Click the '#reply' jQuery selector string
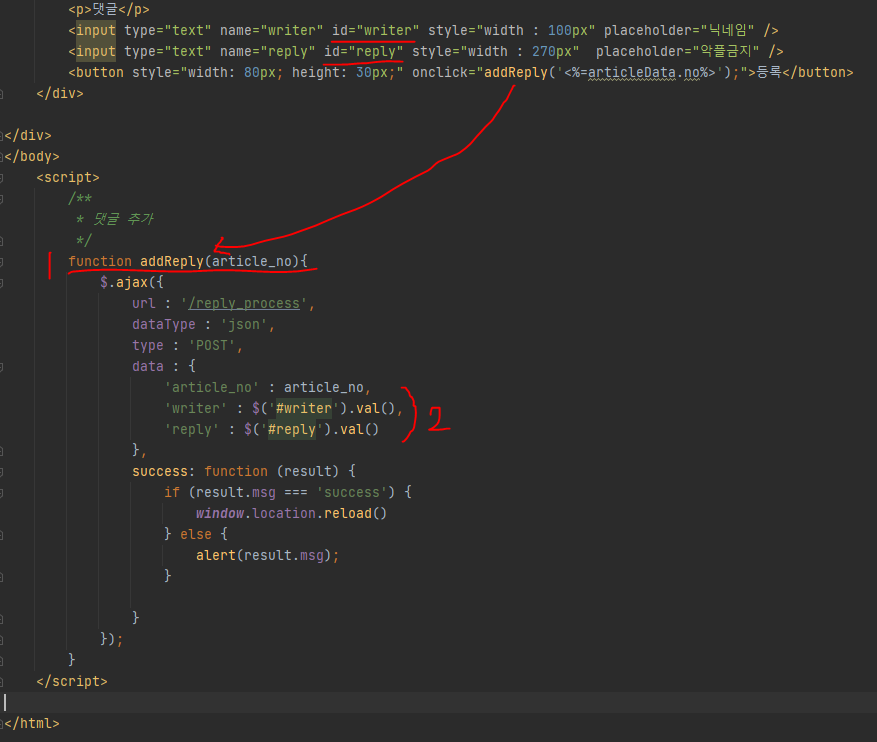The image size is (877, 742). (x=291, y=429)
